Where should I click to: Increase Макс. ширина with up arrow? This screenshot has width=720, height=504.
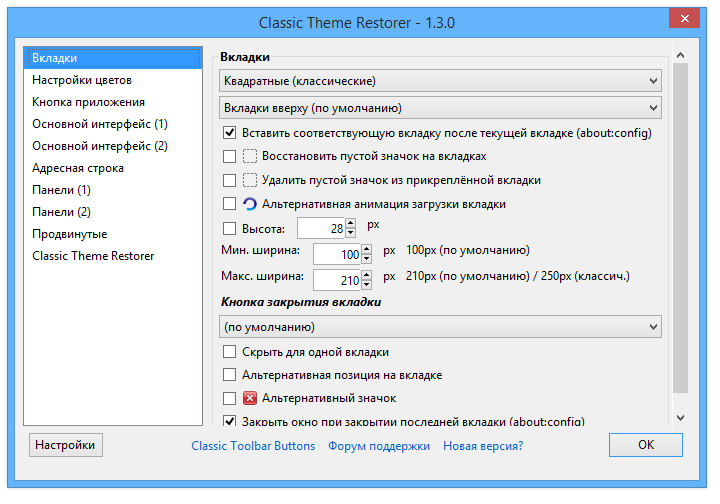366,275
